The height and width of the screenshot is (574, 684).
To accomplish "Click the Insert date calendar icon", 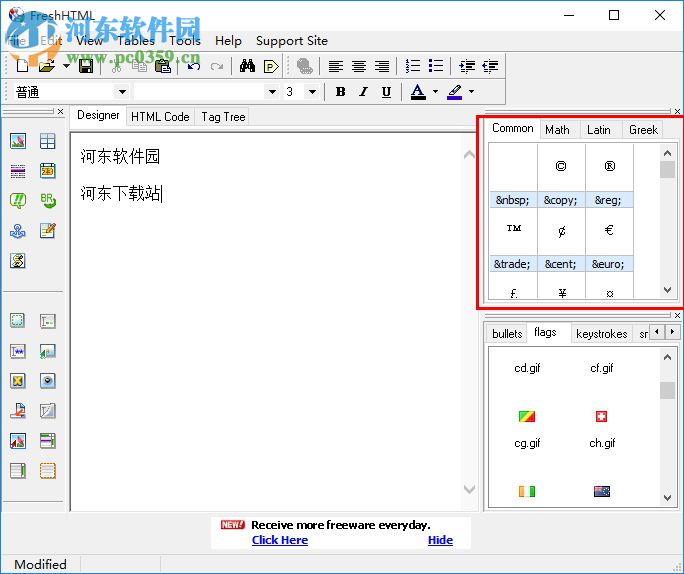I will tap(48, 171).
